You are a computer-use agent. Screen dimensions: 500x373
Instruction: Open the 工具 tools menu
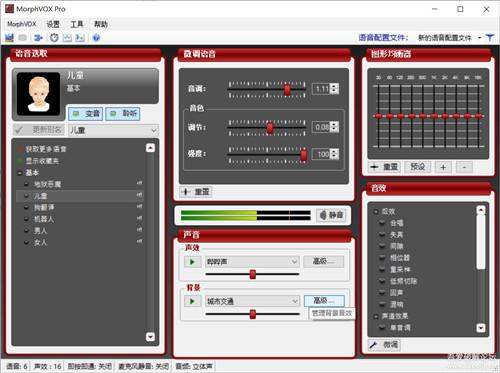[x=77, y=24]
